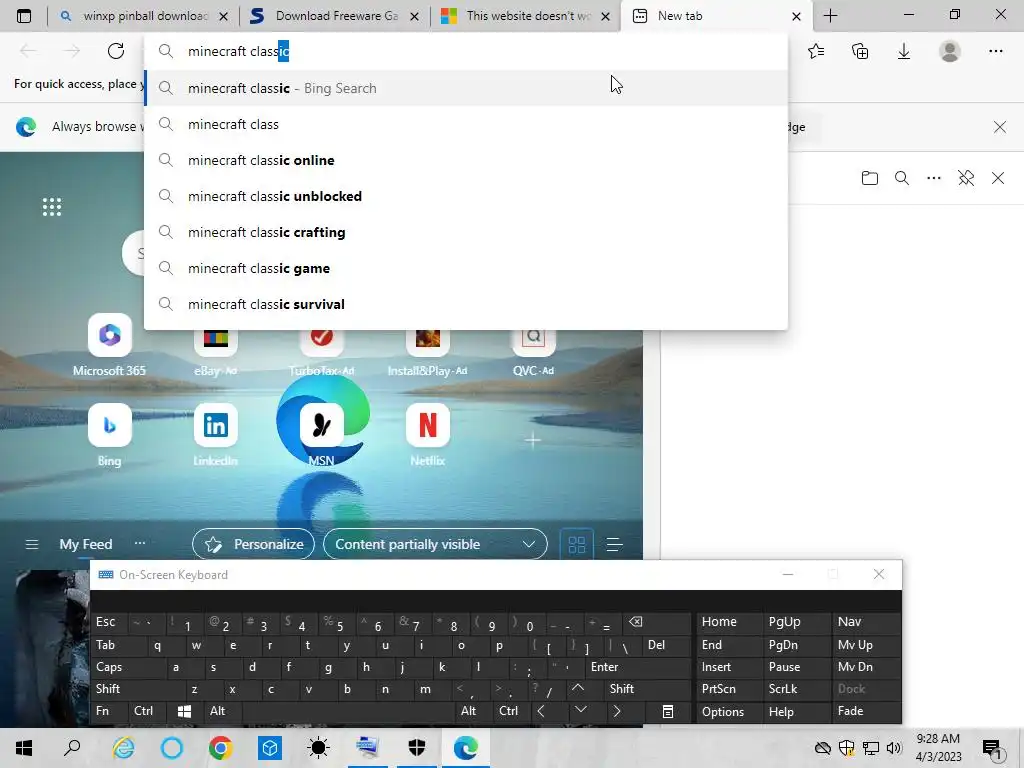Open the My Feed hamburger menu

point(31,544)
